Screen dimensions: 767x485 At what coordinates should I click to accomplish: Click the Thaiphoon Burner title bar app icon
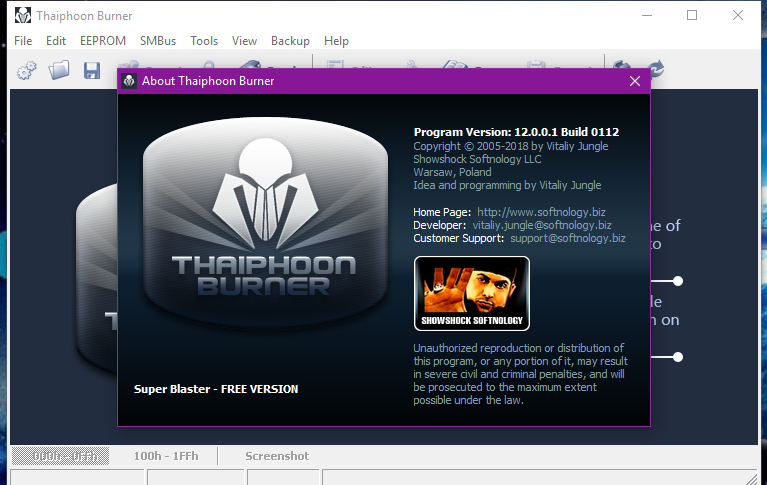(23, 16)
